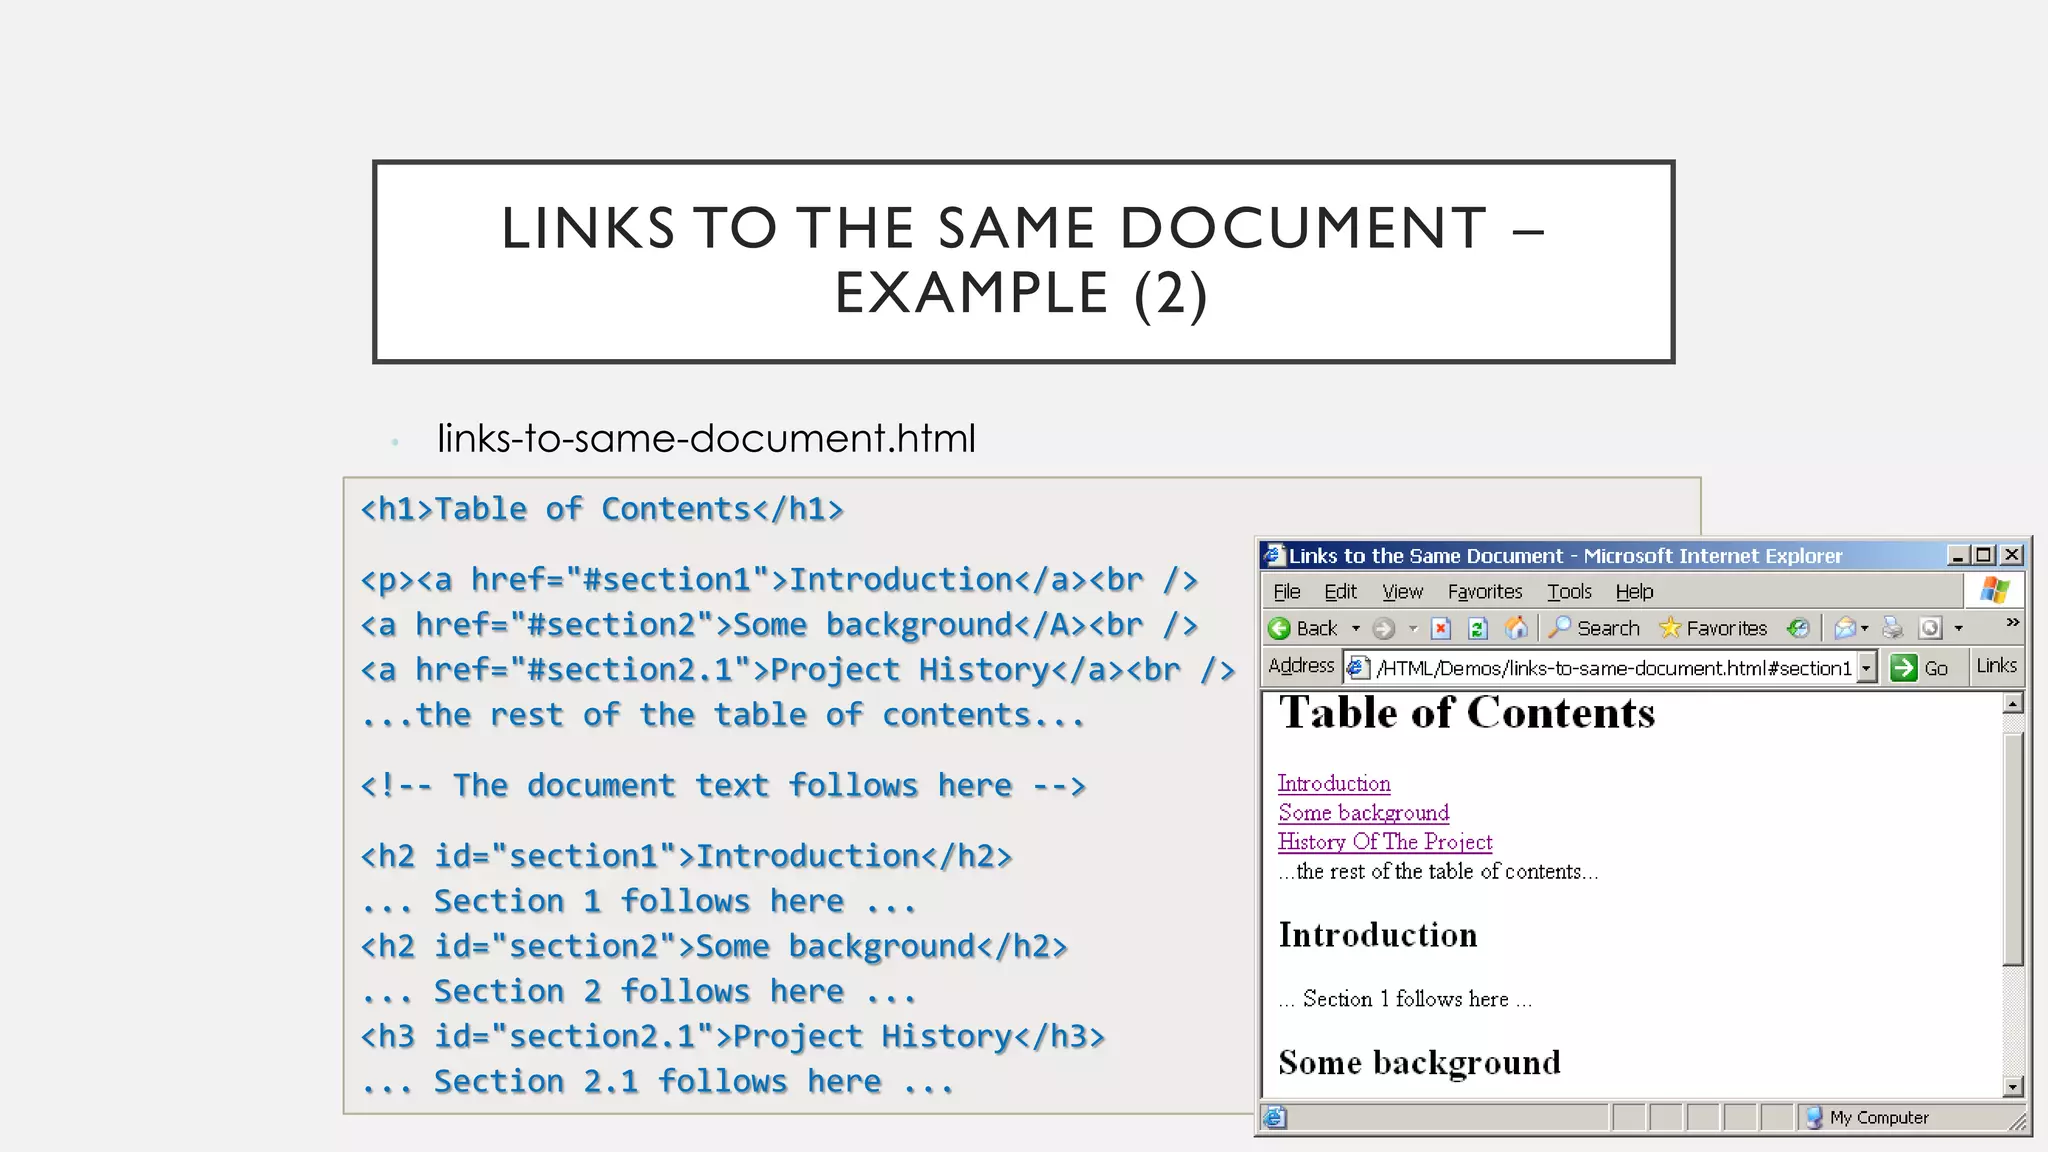This screenshot has width=2048, height=1152.
Task: Click the page icon in the address bar
Action: pos(1358,667)
